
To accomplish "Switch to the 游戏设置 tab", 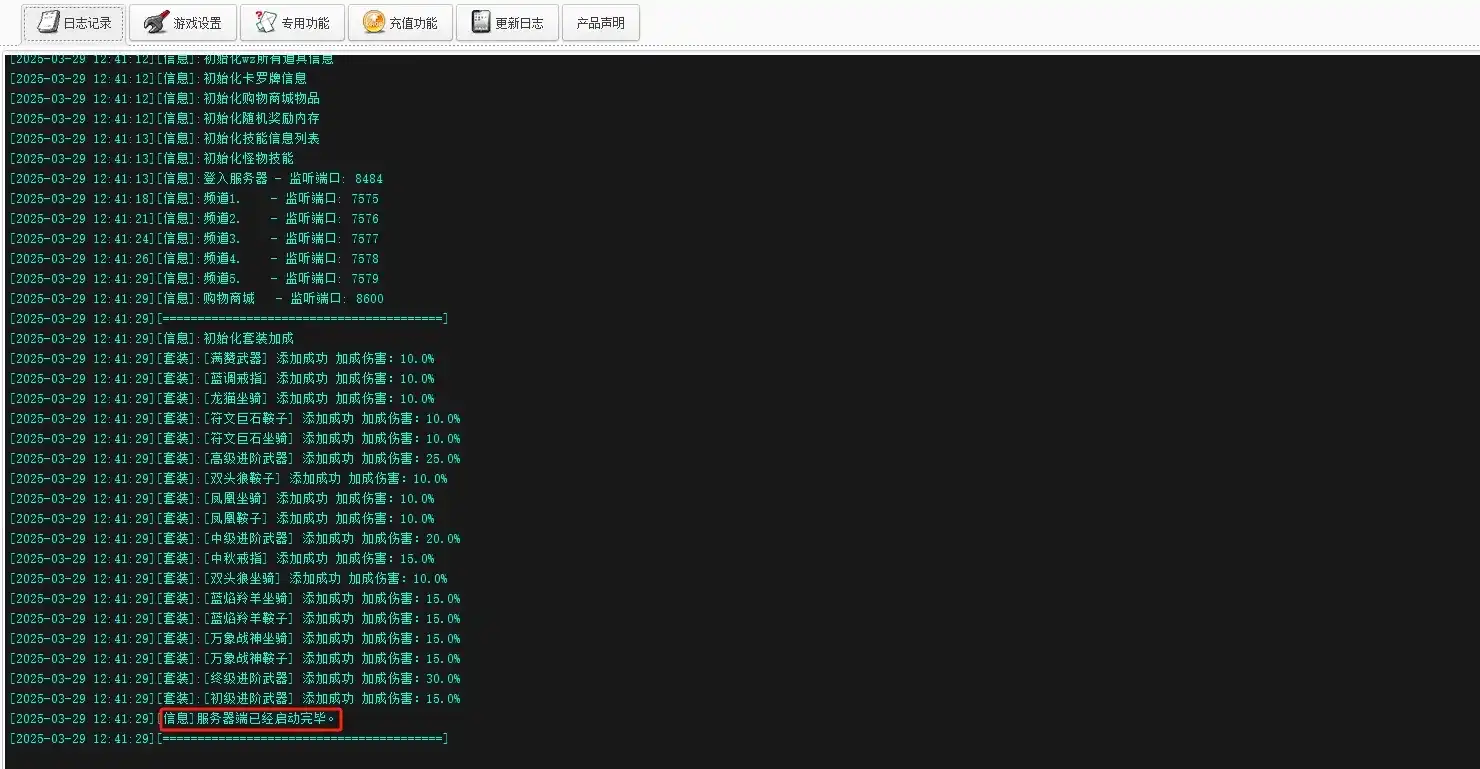I will tap(183, 23).
